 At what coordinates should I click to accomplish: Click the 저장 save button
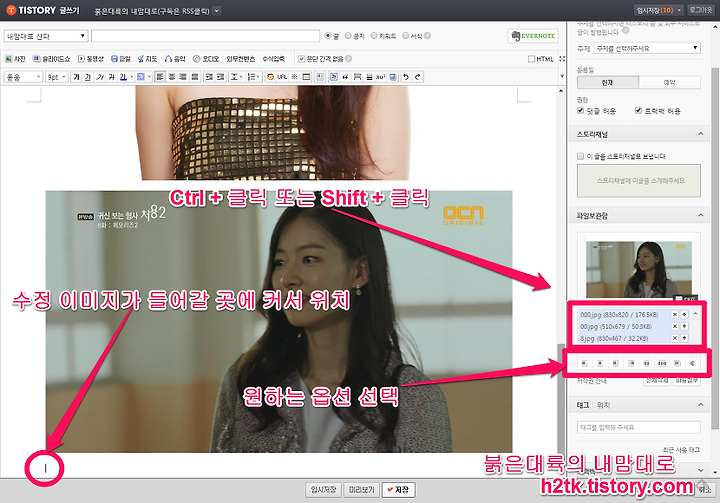(x=398, y=490)
